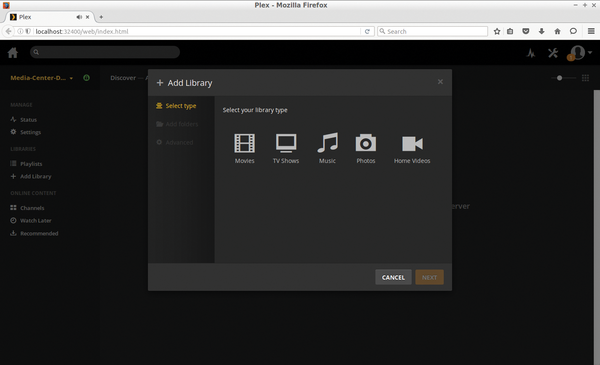Click the green server status icon

click(86, 78)
